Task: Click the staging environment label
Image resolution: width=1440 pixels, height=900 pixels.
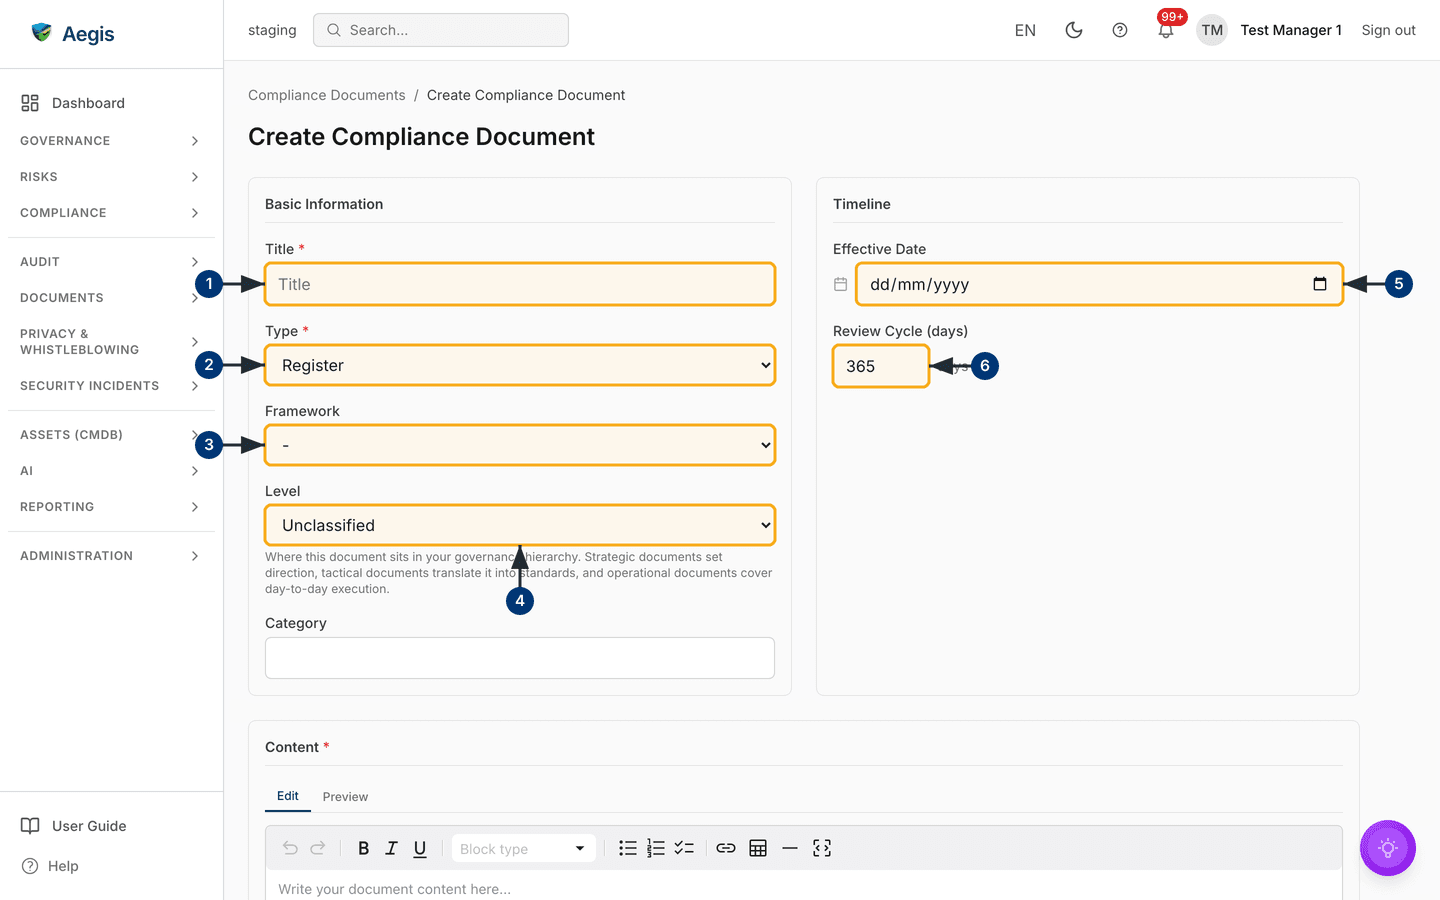Action: click(x=272, y=30)
